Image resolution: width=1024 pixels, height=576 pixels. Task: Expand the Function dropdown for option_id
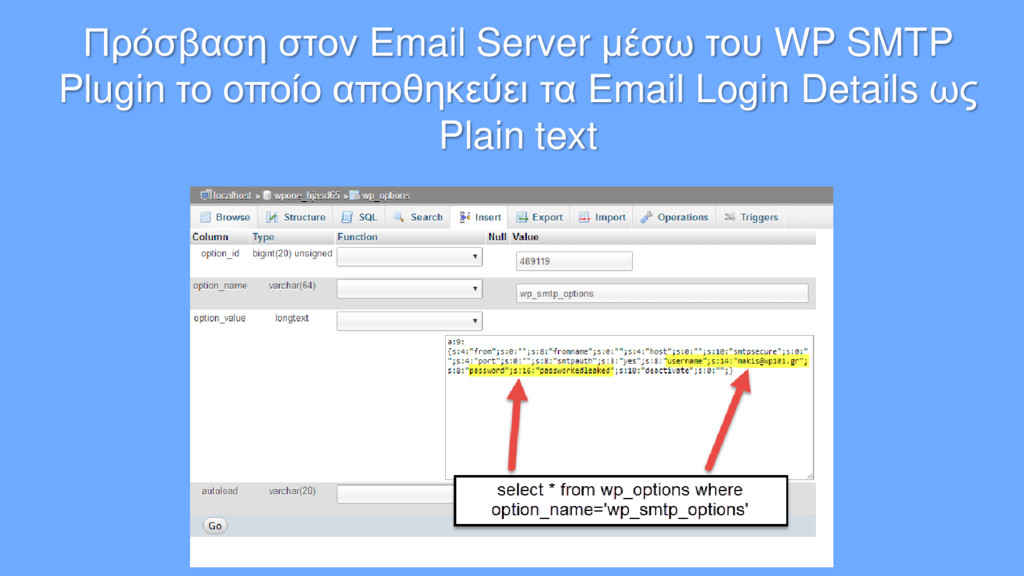[409, 257]
